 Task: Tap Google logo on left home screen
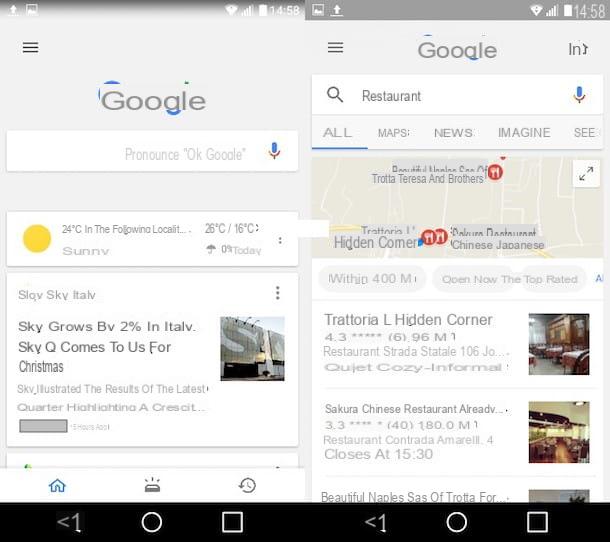152,99
